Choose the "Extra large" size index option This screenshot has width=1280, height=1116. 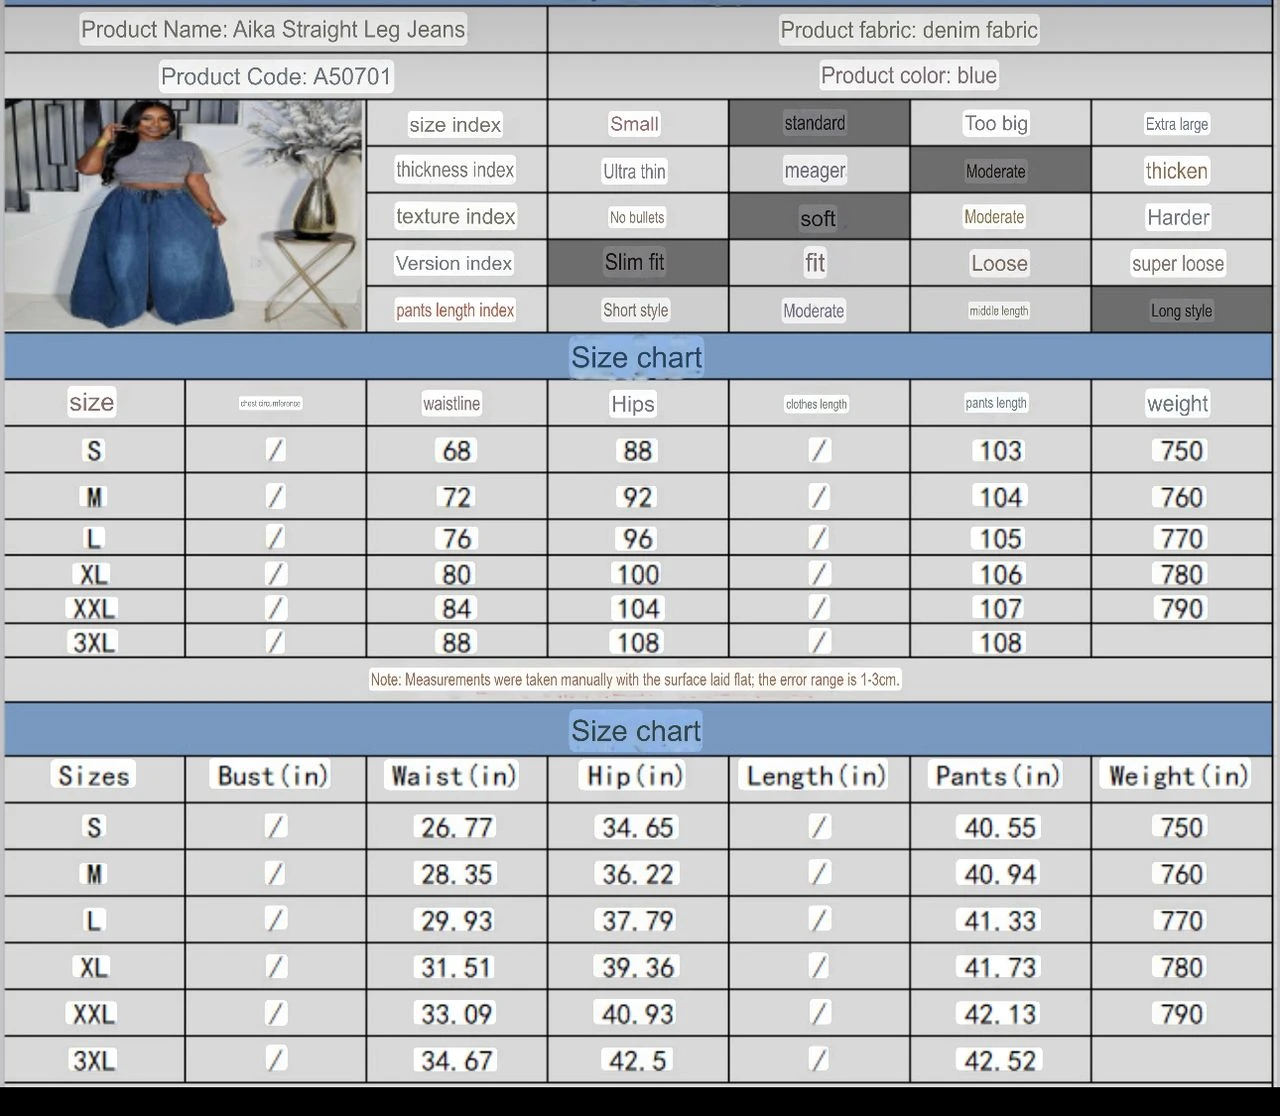1177,124
